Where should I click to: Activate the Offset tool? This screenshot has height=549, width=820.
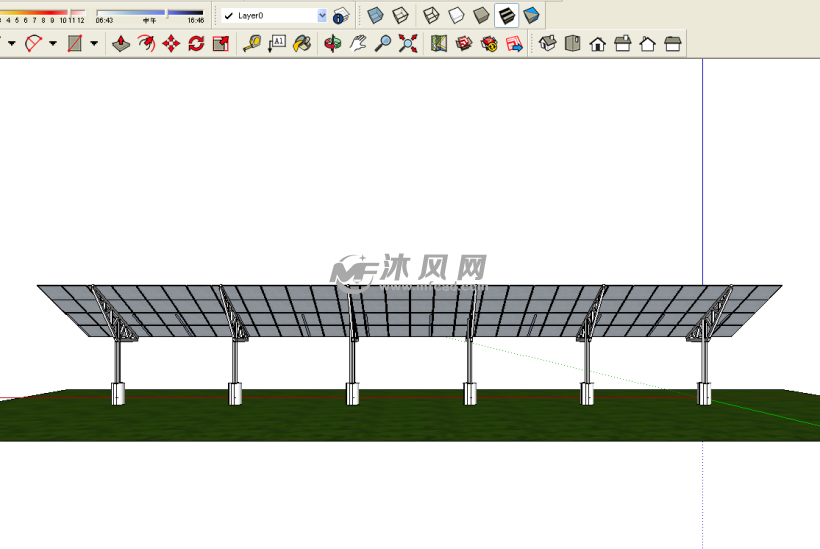pyautogui.click(x=146, y=43)
